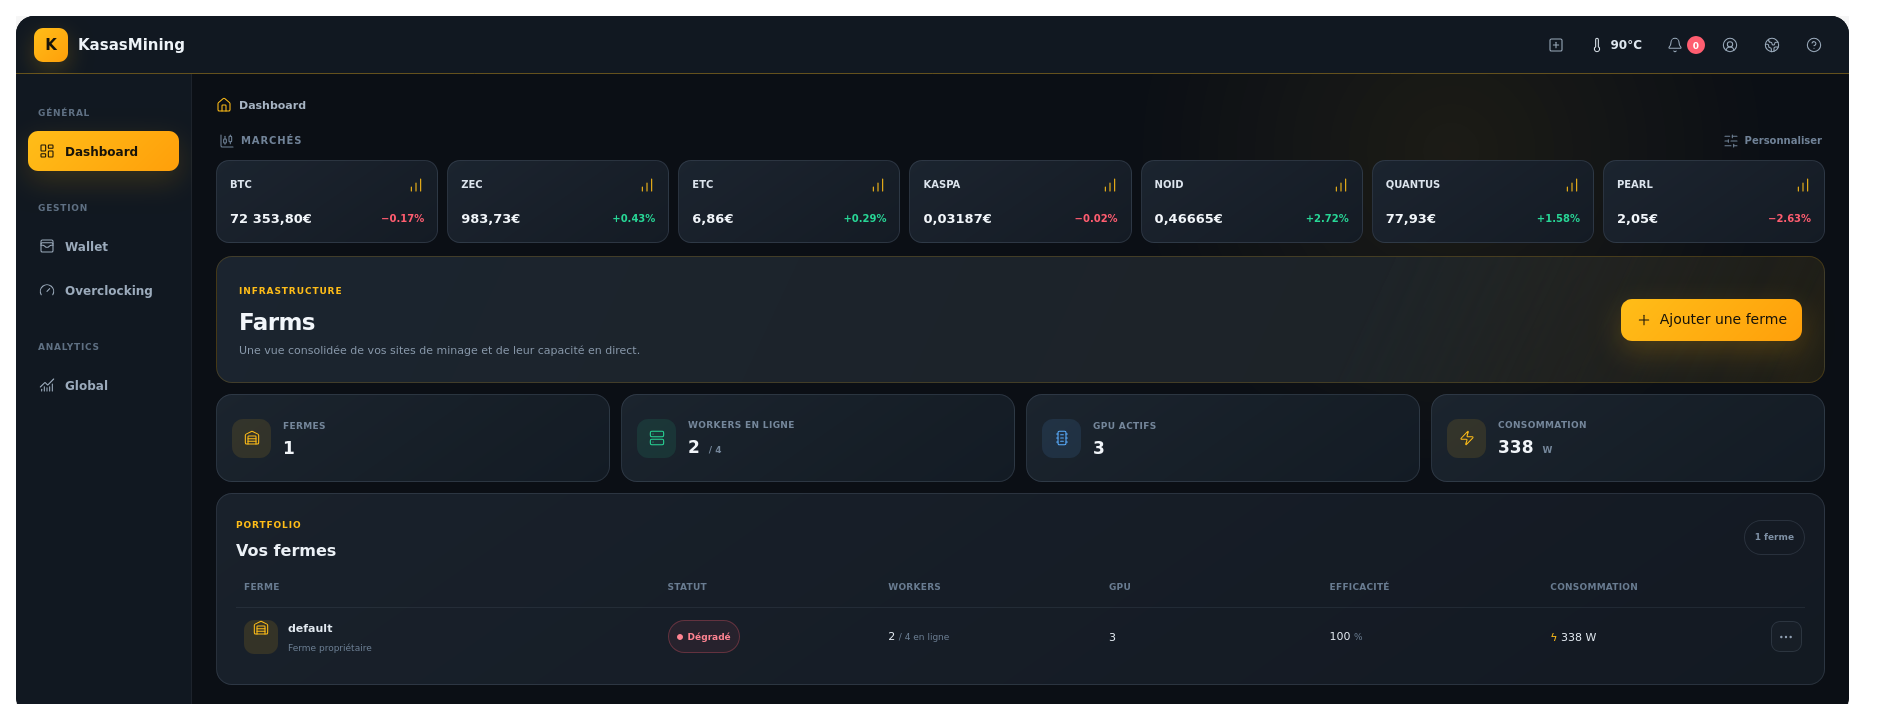The height and width of the screenshot is (720, 1877).
Task: Click the Dashboard breadcrumb link
Action: point(272,105)
